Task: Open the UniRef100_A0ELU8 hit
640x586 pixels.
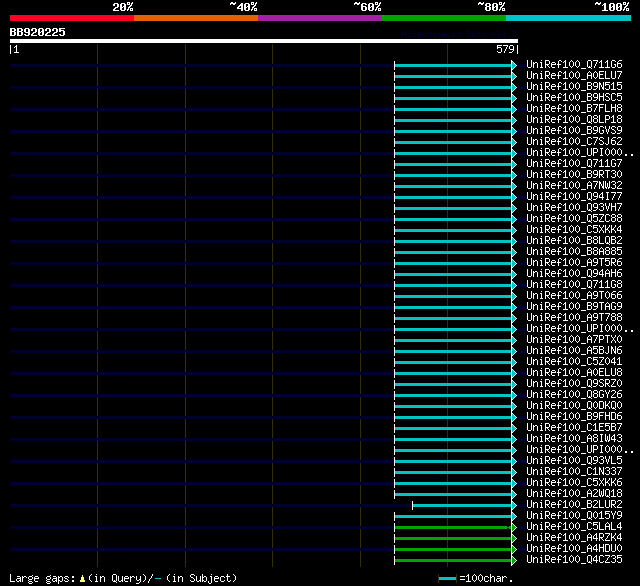Action: pos(574,373)
